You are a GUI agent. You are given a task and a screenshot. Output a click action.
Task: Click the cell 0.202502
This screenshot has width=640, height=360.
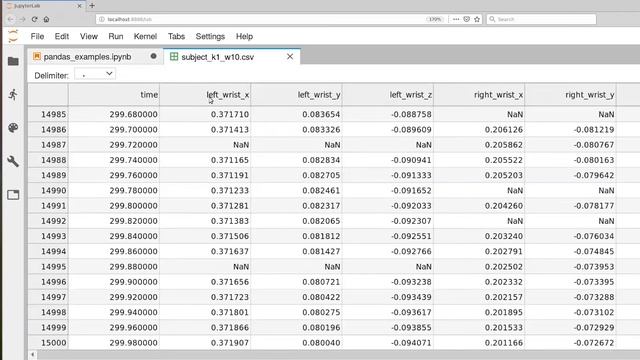(x=480, y=267)
